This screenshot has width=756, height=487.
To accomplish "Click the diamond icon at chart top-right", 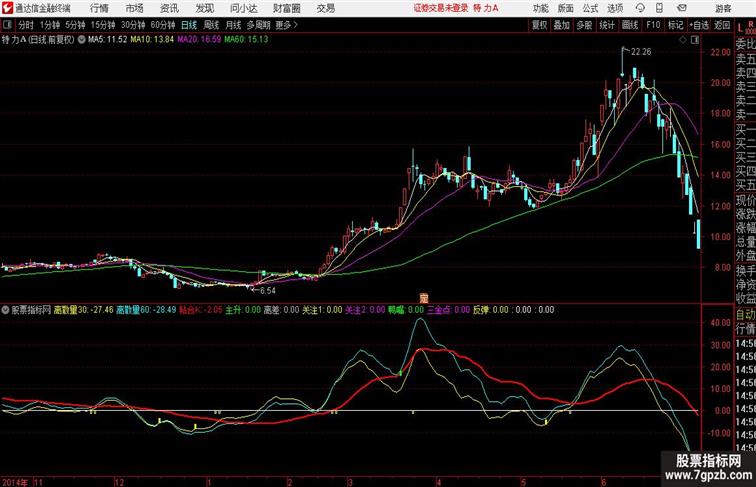I will point(683,40).
